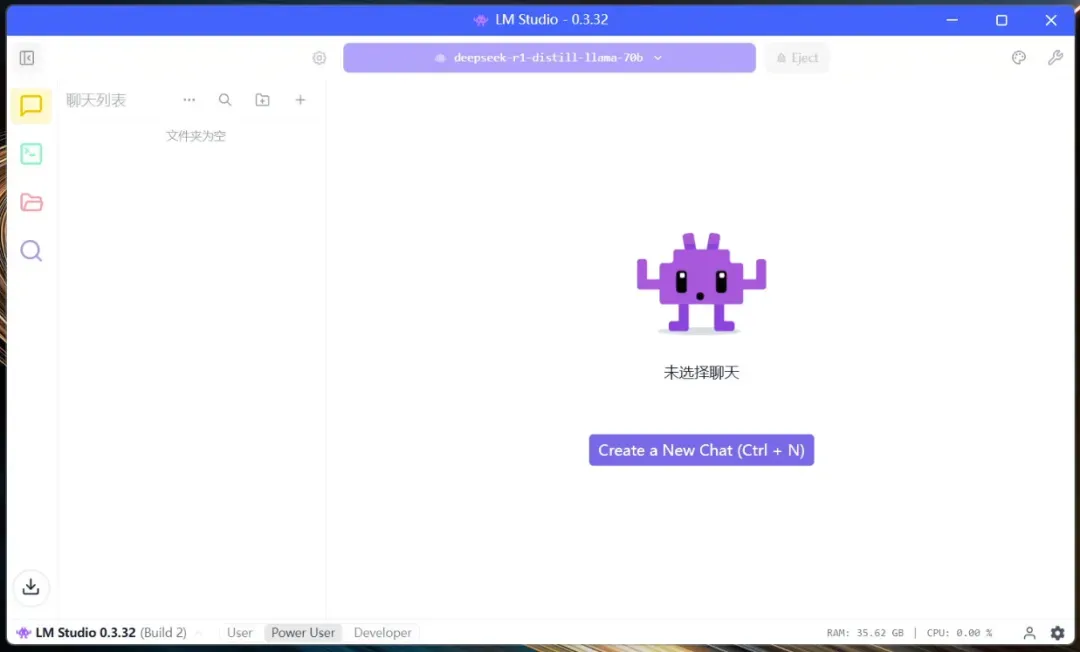Viewport: 1080px width, 652px height.
Task: Open the appearance palette icon
Action: (1019, 58)
